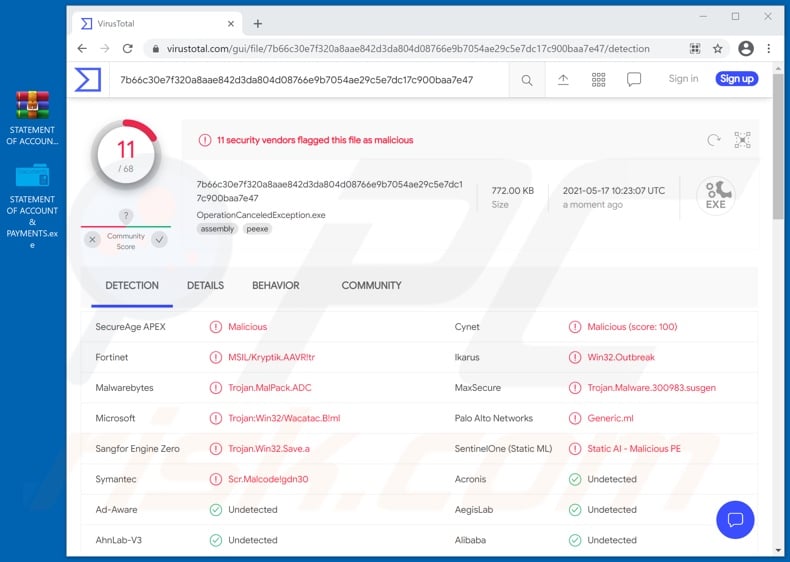The image size is (790, 562).
Task: Click the Trojan.Win32.Save.a detection text
Action: click(269, 449)
